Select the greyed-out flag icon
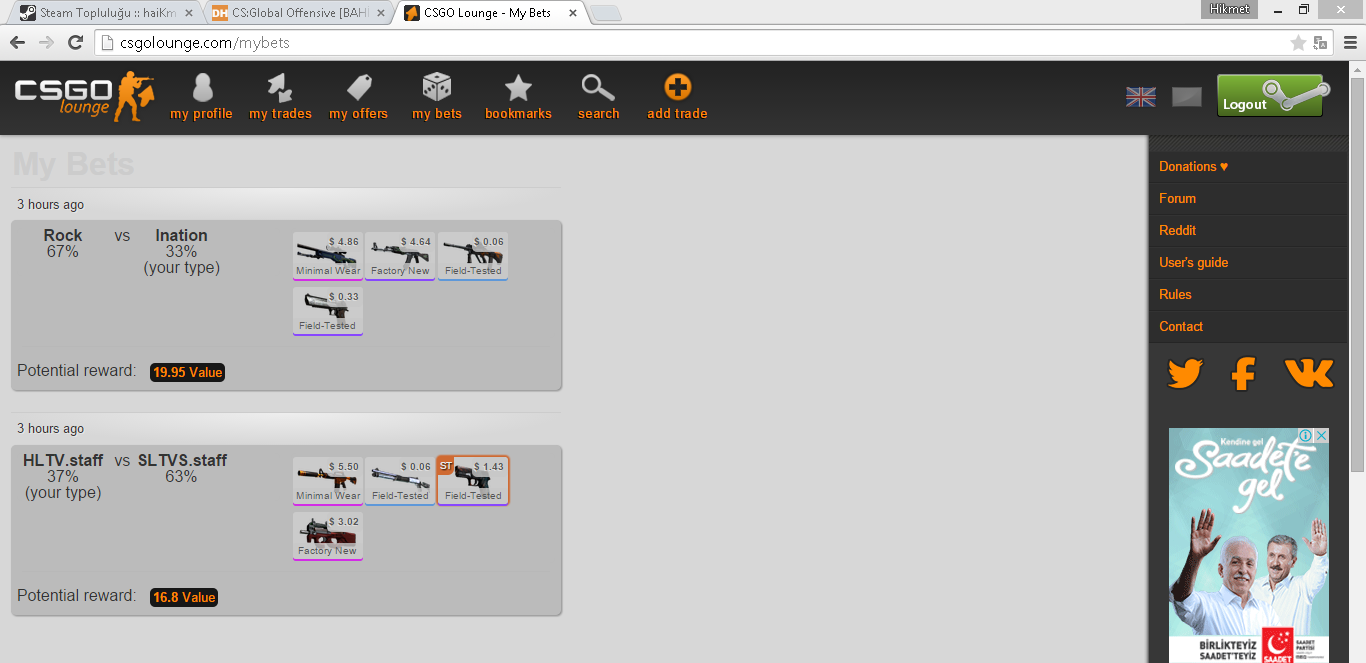This screenshot has width=1366, height=663. click(x=1187, y=97)
